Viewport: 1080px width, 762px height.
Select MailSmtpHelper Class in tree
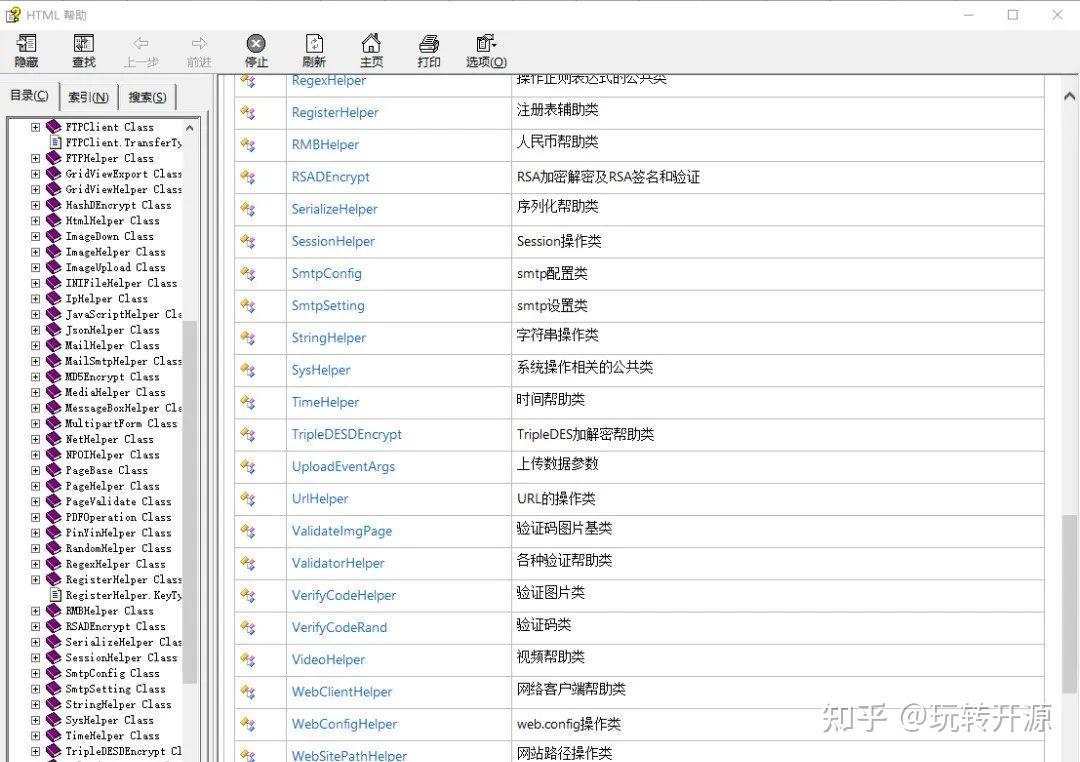123,361
